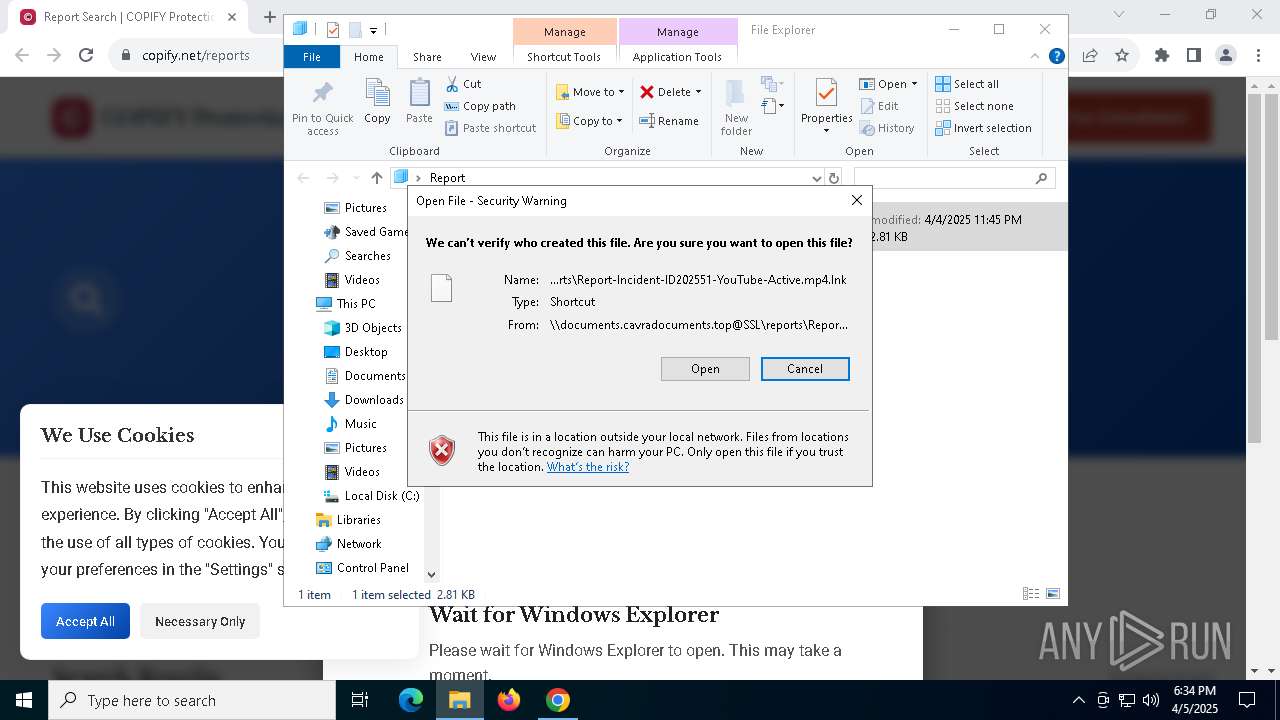Image resolution: width=1280 pixels, height=720 pixels.
Task: Reload the Chrome page
Action: tap(86, 55)
